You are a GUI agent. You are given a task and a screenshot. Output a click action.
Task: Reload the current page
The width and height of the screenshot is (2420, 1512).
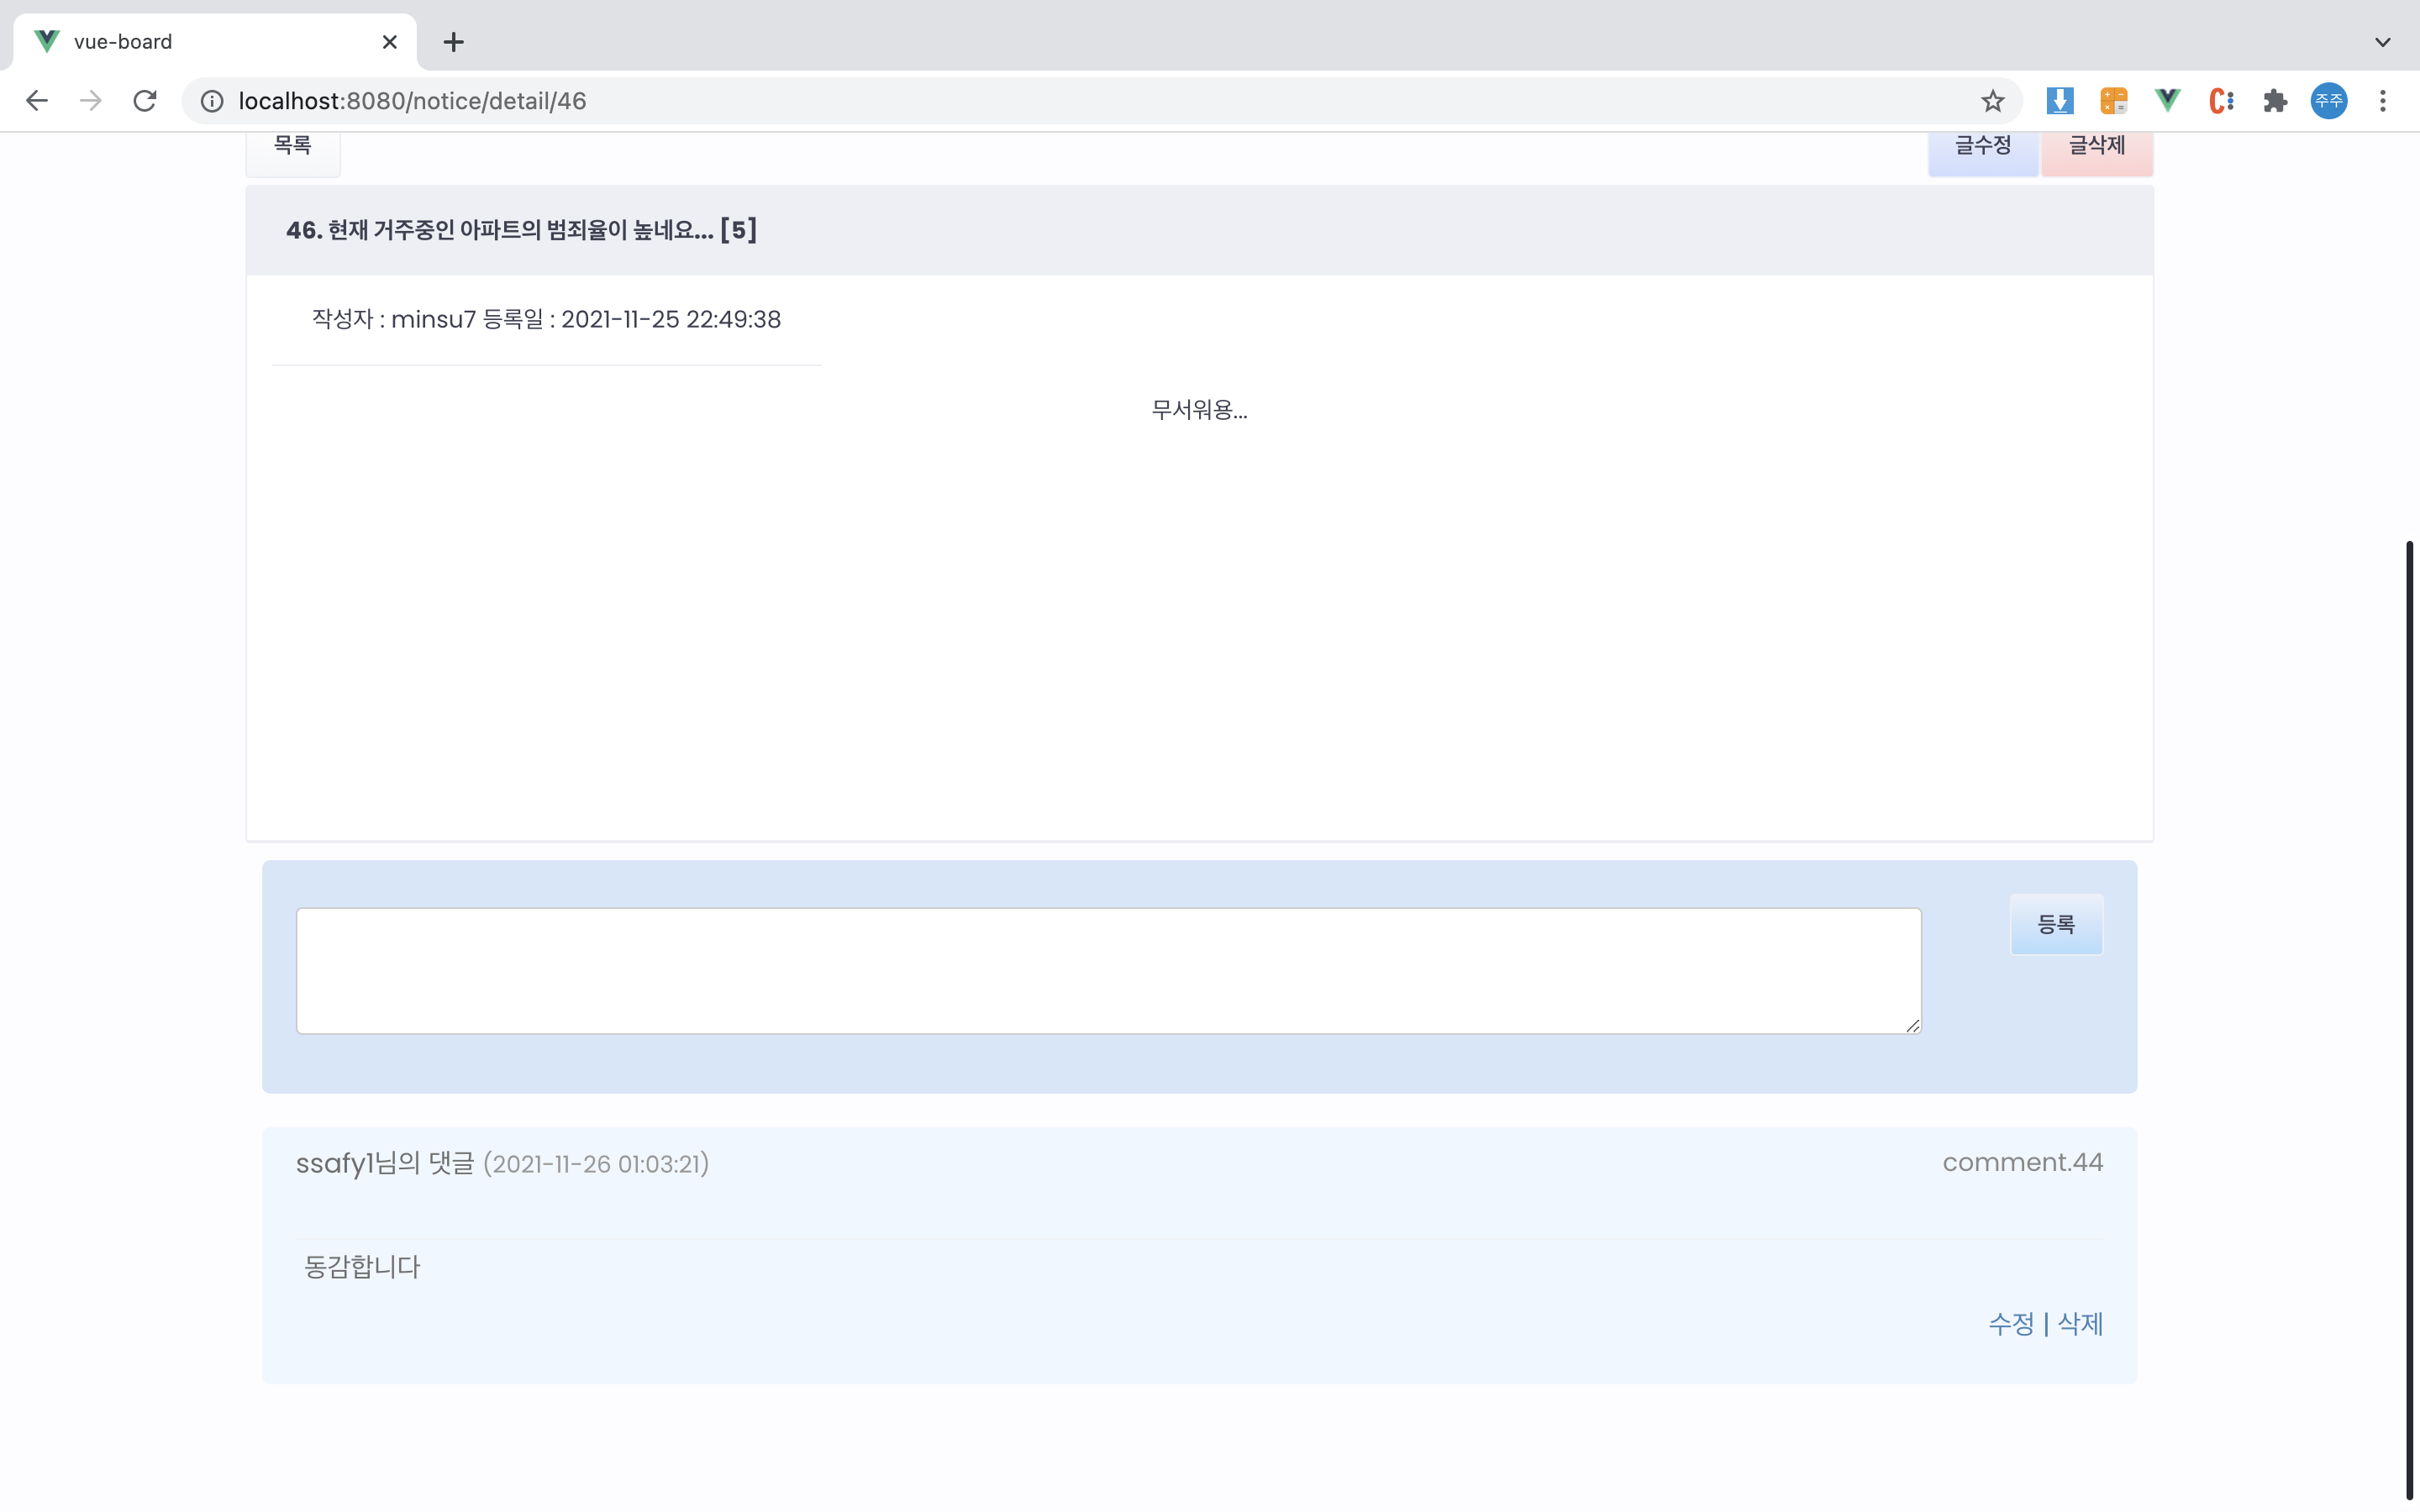pos(145,101)
